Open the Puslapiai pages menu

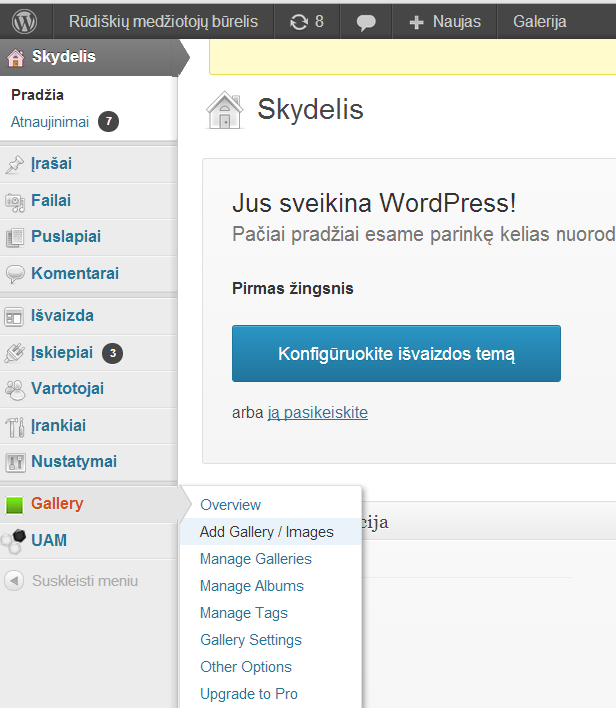[x=66, y=237]
